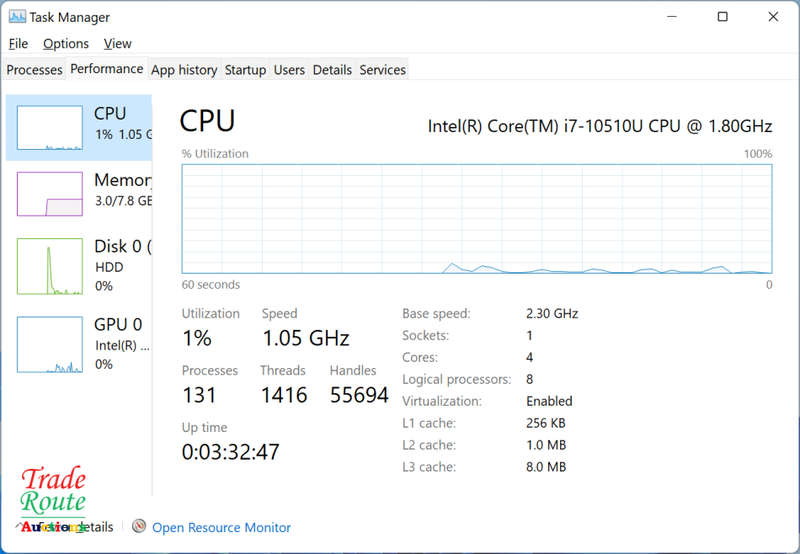Switch to the Users tab
The width and height of the screenshot is (800, 554).
point(289,69)
